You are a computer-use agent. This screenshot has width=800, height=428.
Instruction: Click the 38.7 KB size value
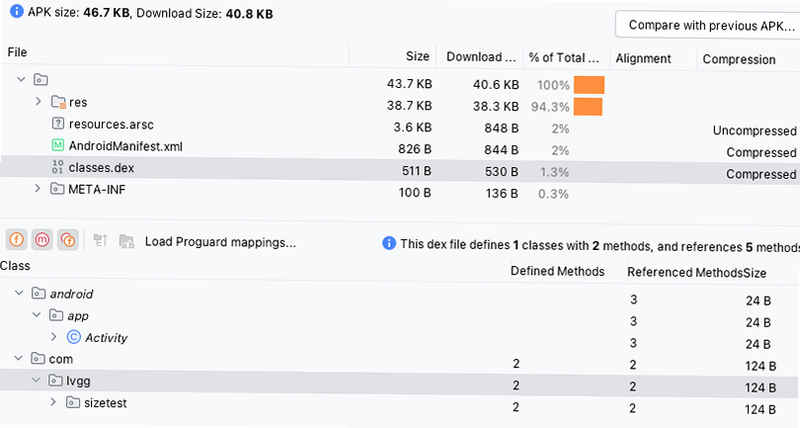tap(409, 105)
